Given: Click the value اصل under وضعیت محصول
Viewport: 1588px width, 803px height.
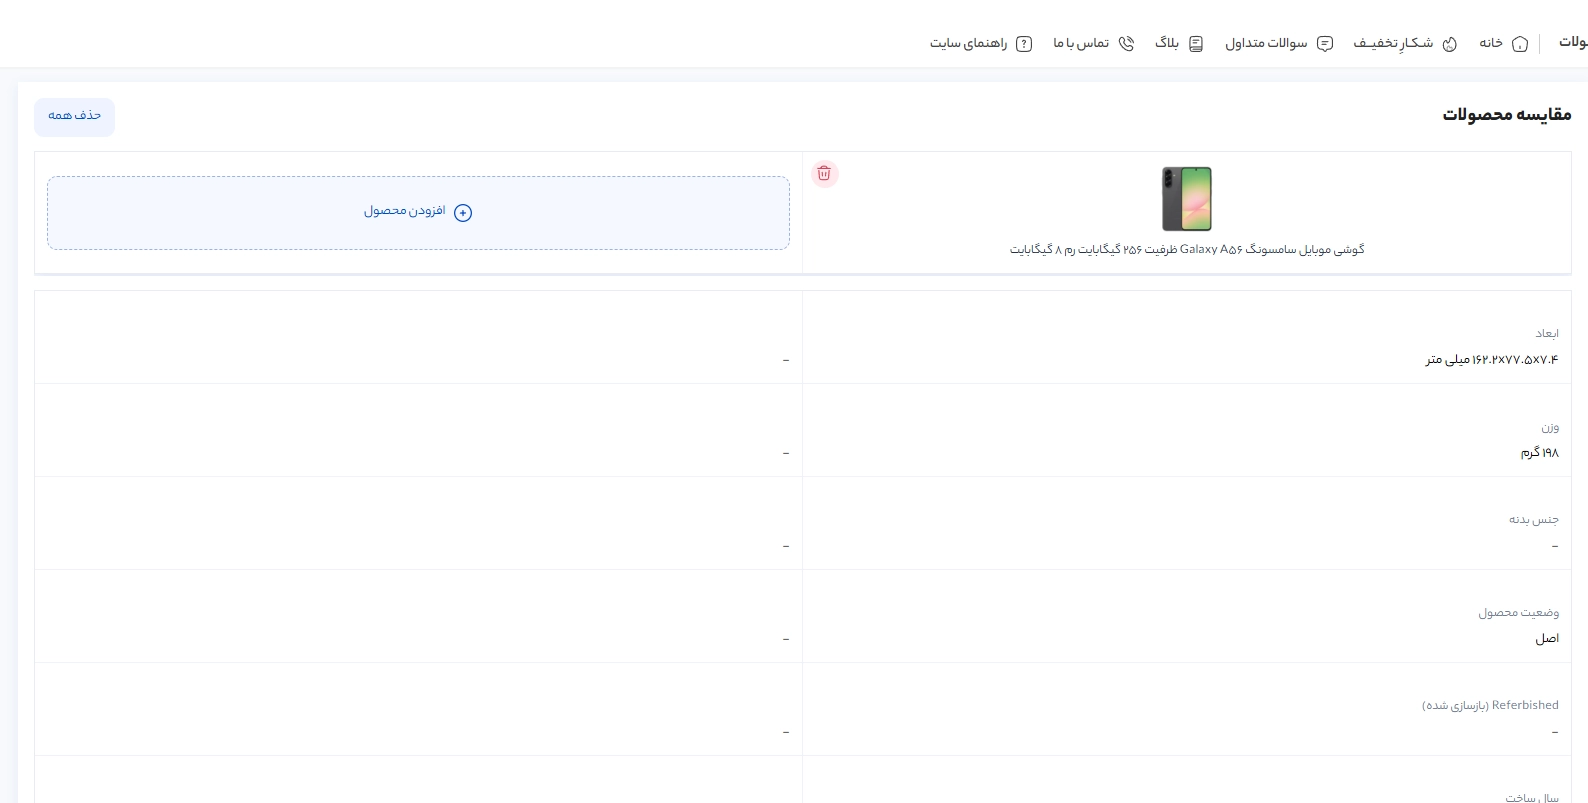Looking at the screenshot, I should [x=1548, y=639].
